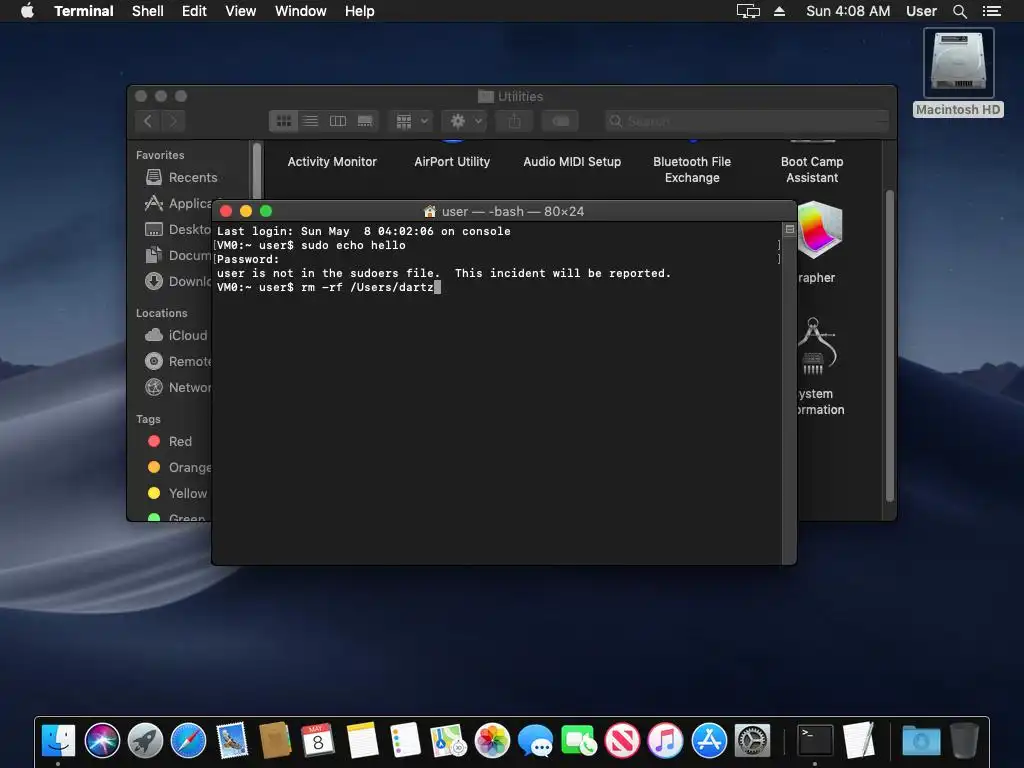Viewport: 1024px width, 768px height.
Task: Open iTunes music note icon in Dock
Action: [665, 741]
